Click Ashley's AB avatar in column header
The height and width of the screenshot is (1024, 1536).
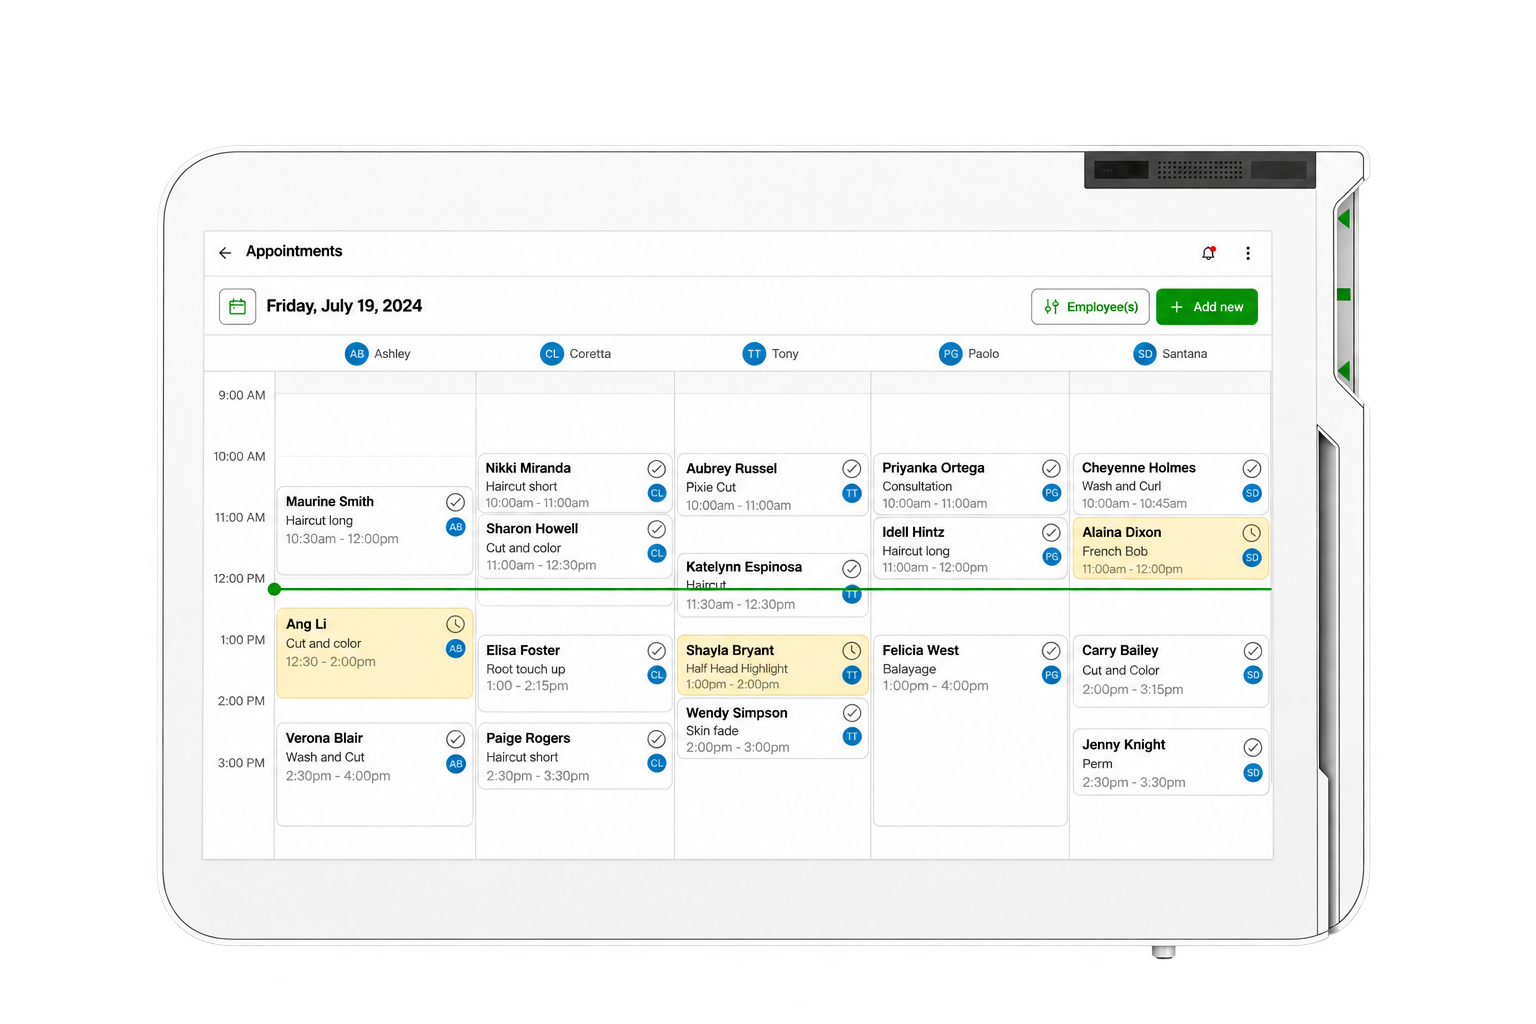click(356, 354)
